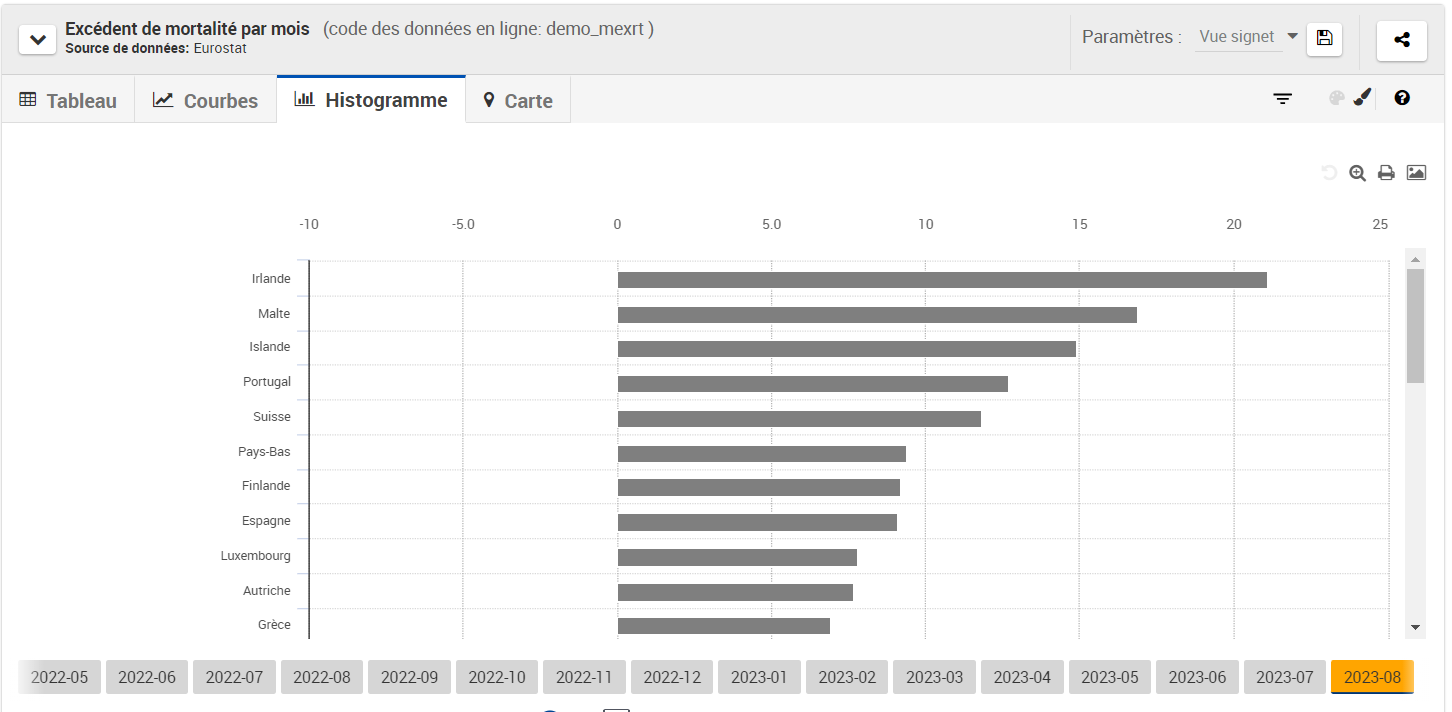Viewport: 1452px width, 712px height.
Task: Expand the dataset header chevron
Action: point(37,40)
